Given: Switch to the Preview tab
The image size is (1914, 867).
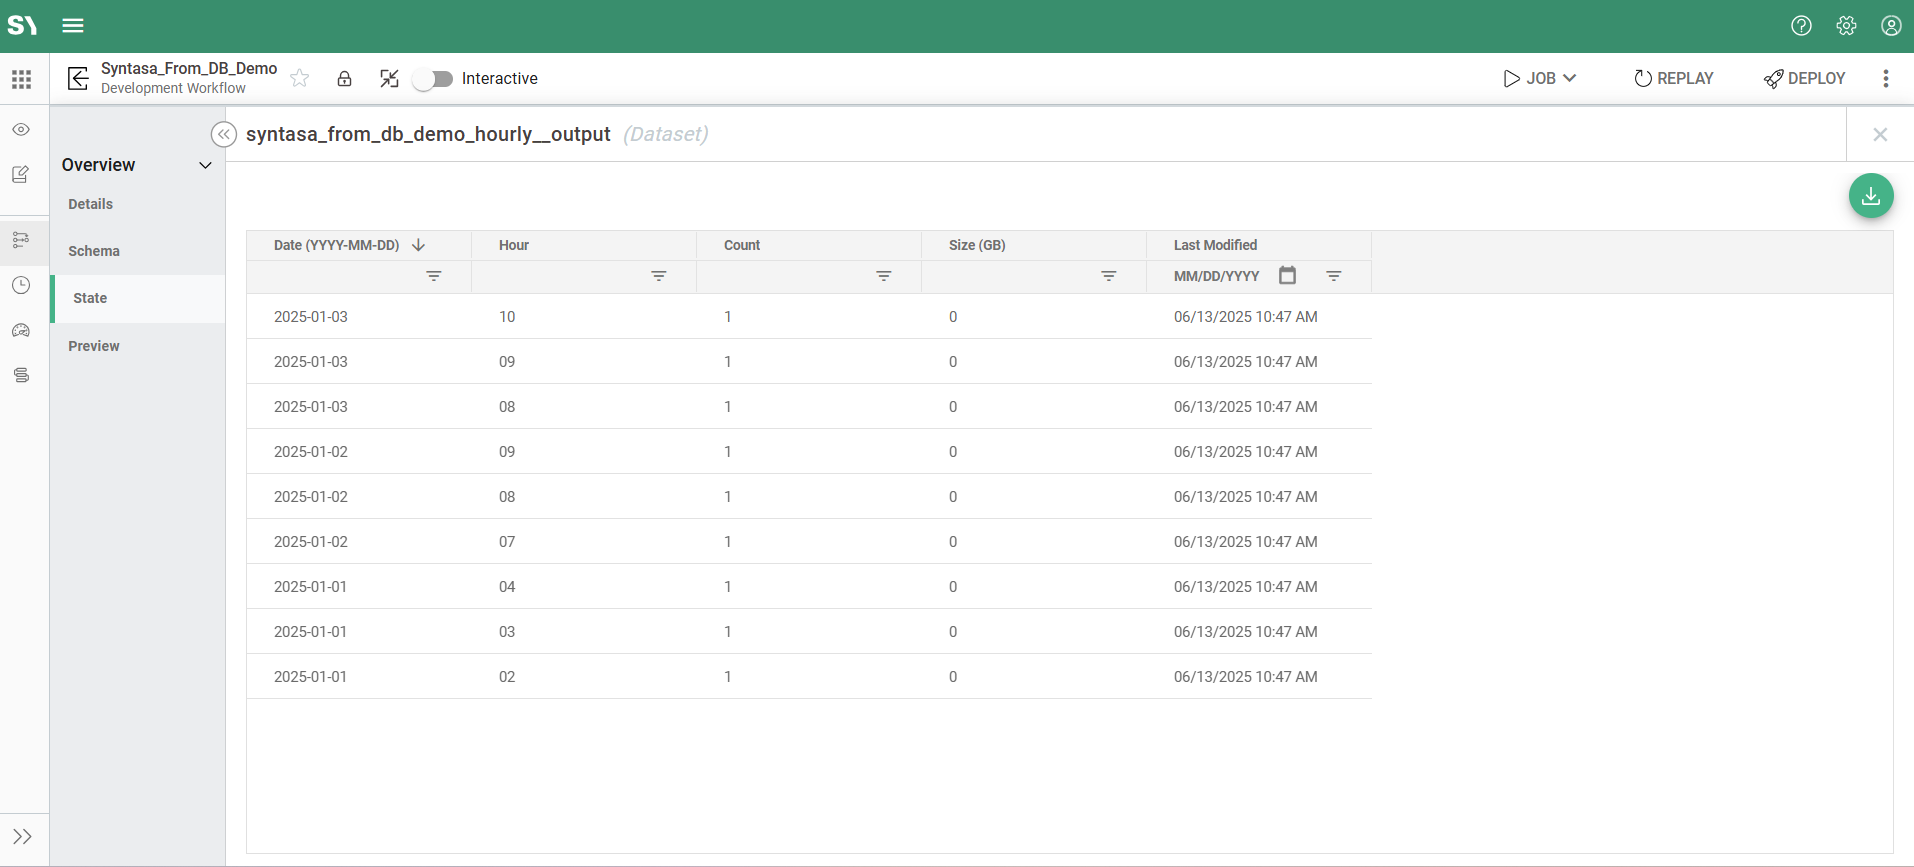Looking at the screenshot, I should (94, 346).
